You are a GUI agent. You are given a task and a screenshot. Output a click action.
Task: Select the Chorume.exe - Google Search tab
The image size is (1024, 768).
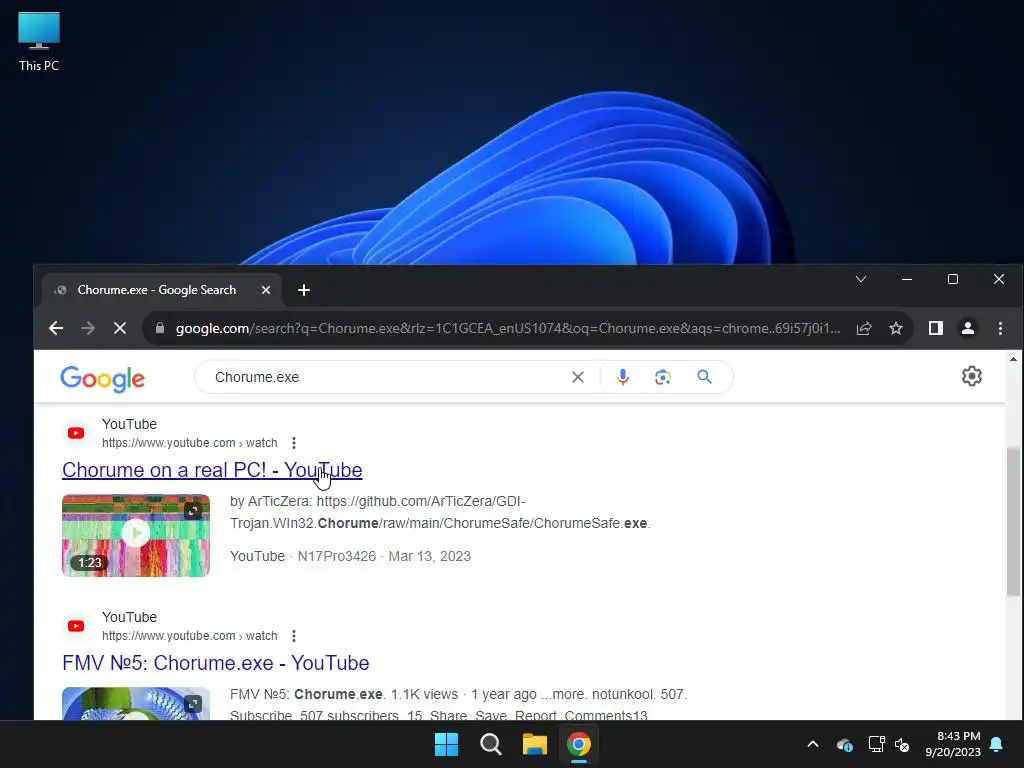(162, 290)
